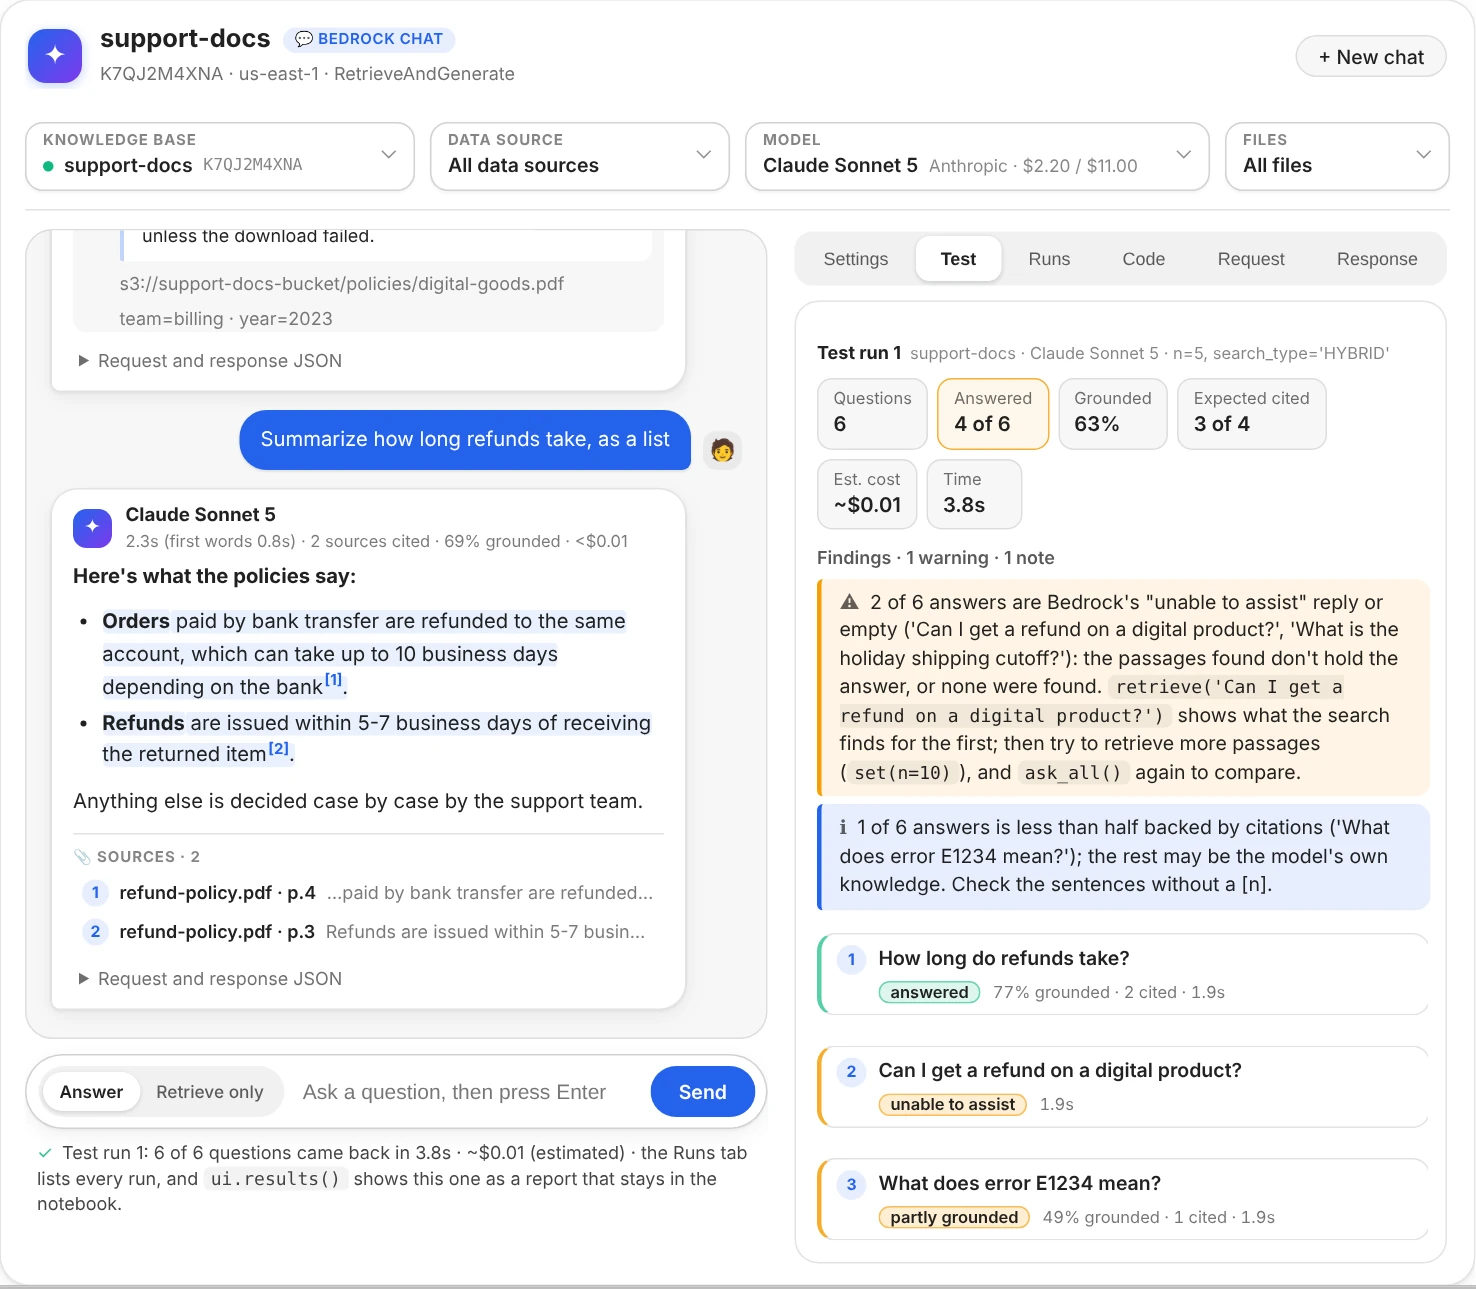Open the Runs tab

pos(1049,259)
